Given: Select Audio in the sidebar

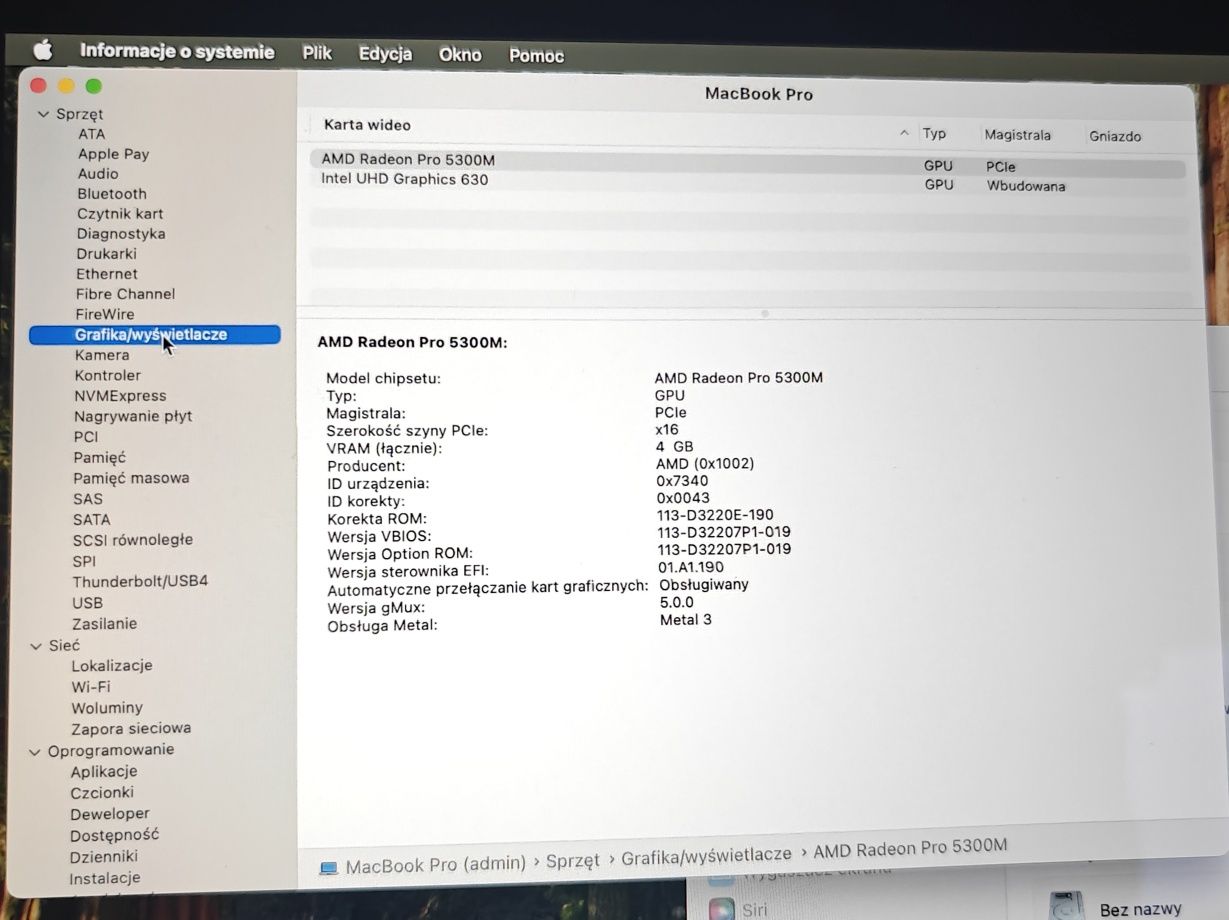Looking at the screenshot, I should [98, 174].
